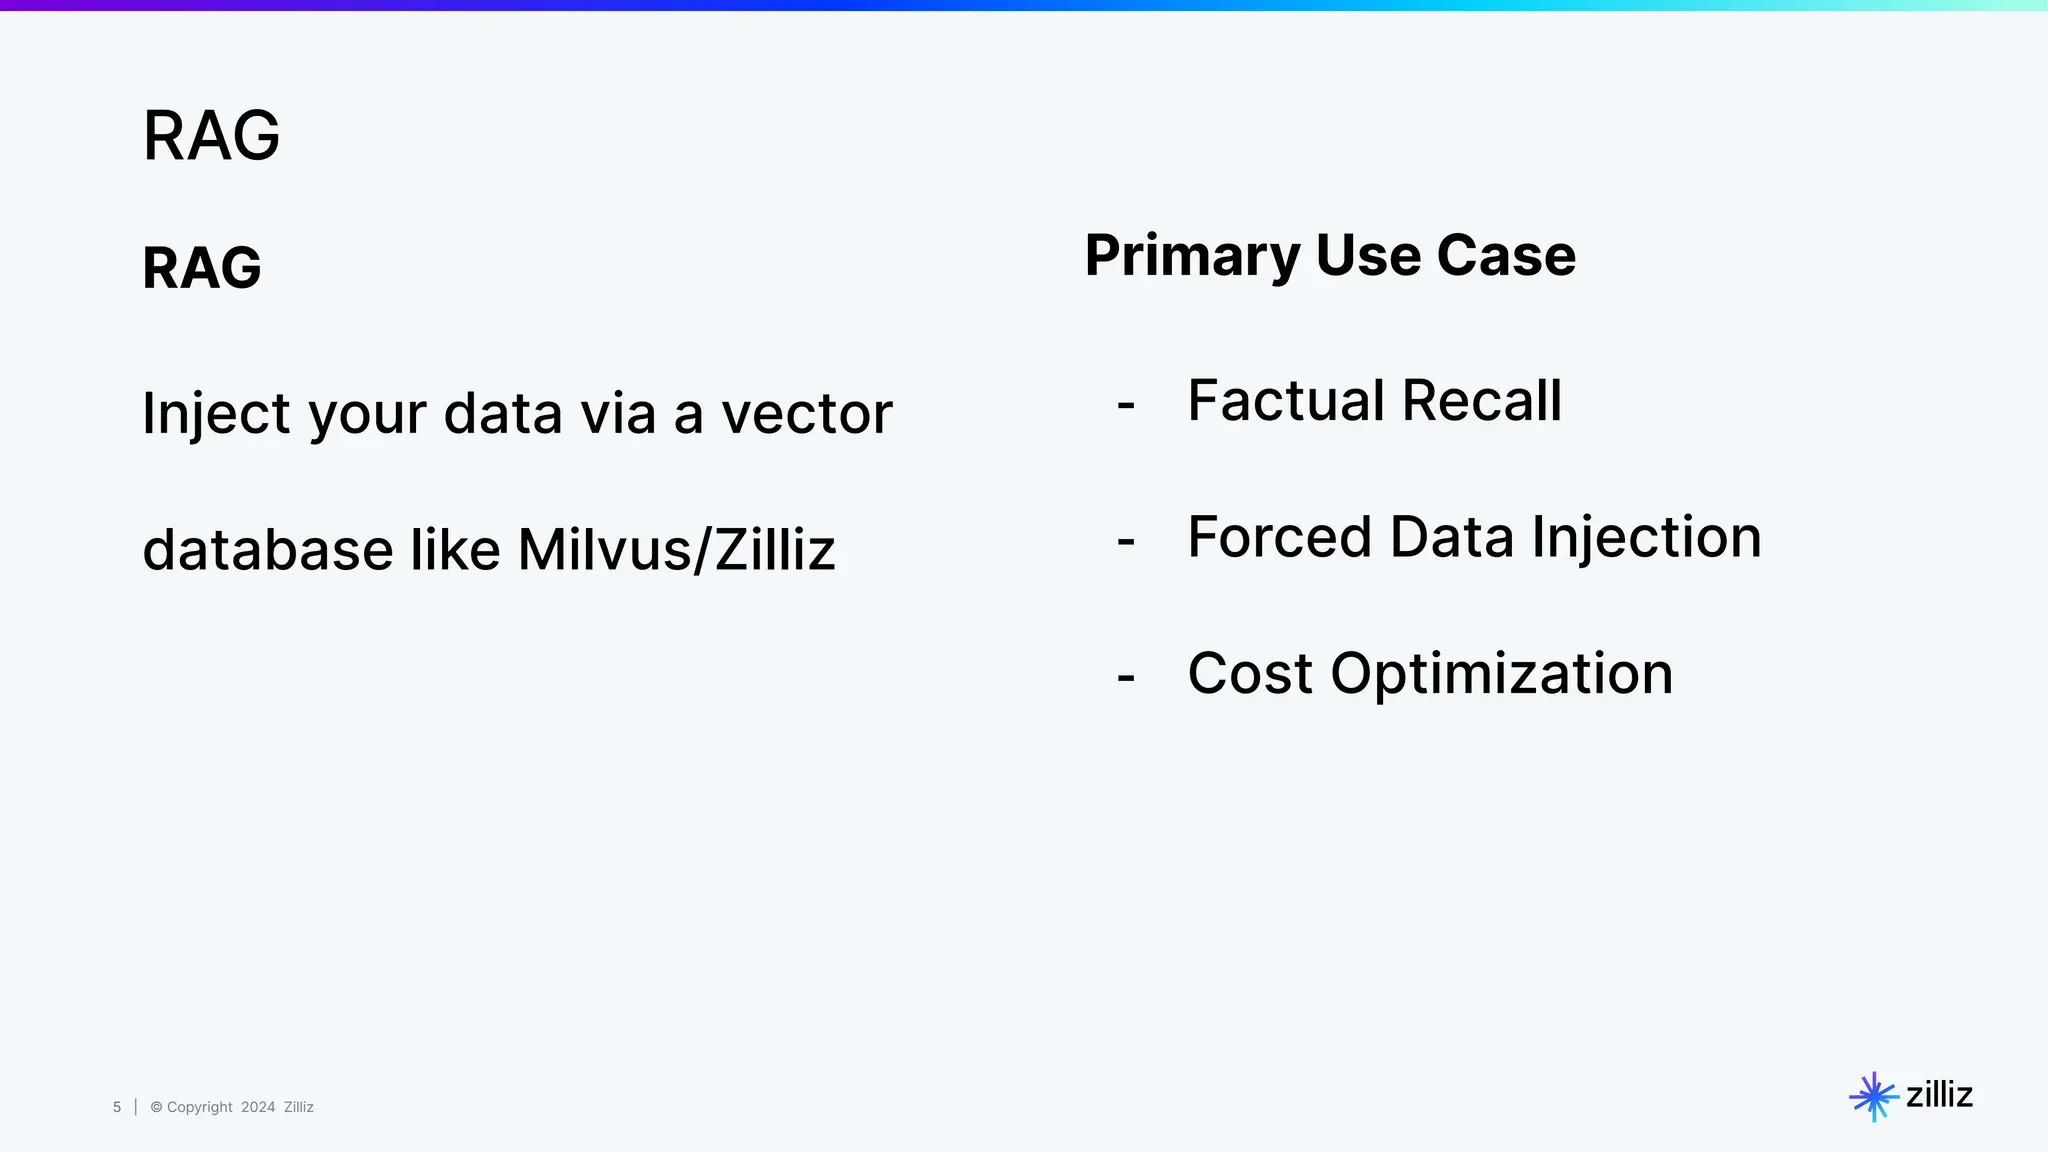This screenshot has height=1152, width=2048.
Task: Select the large RAG slide title
Action: click(211, 135)
